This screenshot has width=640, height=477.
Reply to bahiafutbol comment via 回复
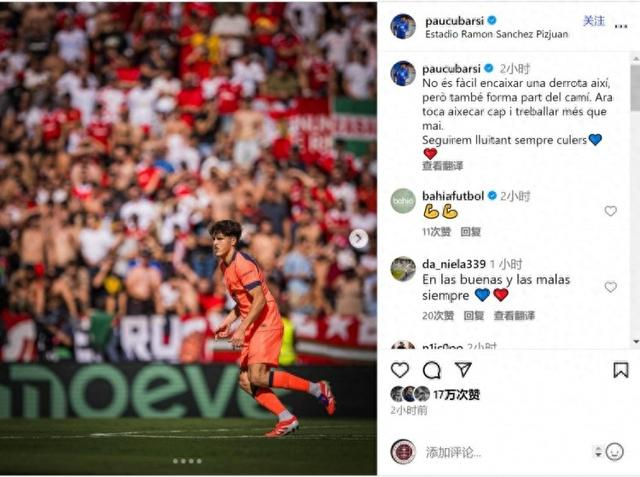coord(471,232)
